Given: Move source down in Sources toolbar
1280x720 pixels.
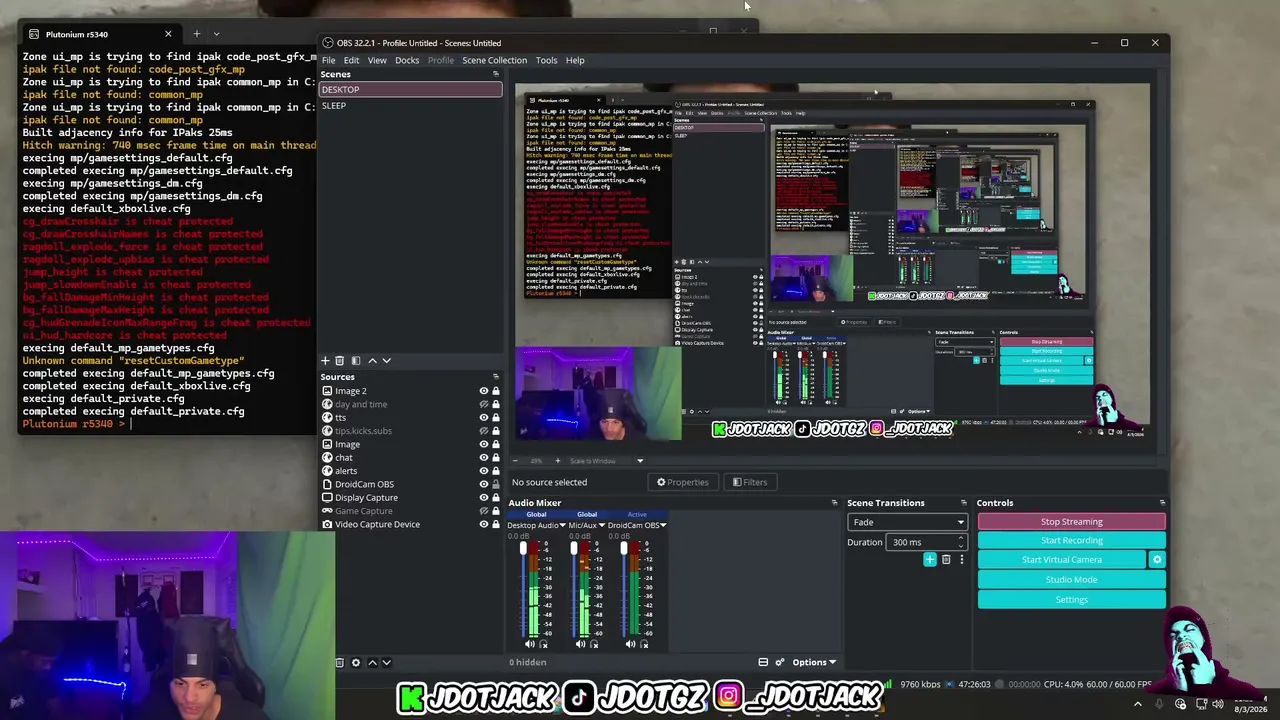Looking at the screenshot, I should point(387,662).
